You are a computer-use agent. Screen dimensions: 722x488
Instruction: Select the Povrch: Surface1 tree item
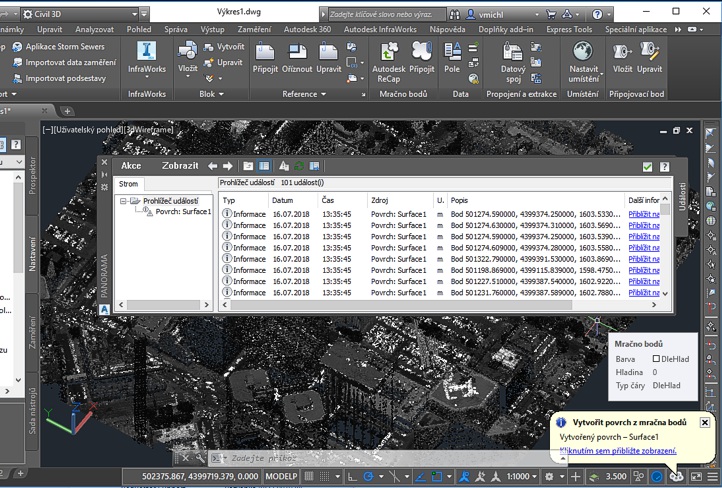[183, 212]
